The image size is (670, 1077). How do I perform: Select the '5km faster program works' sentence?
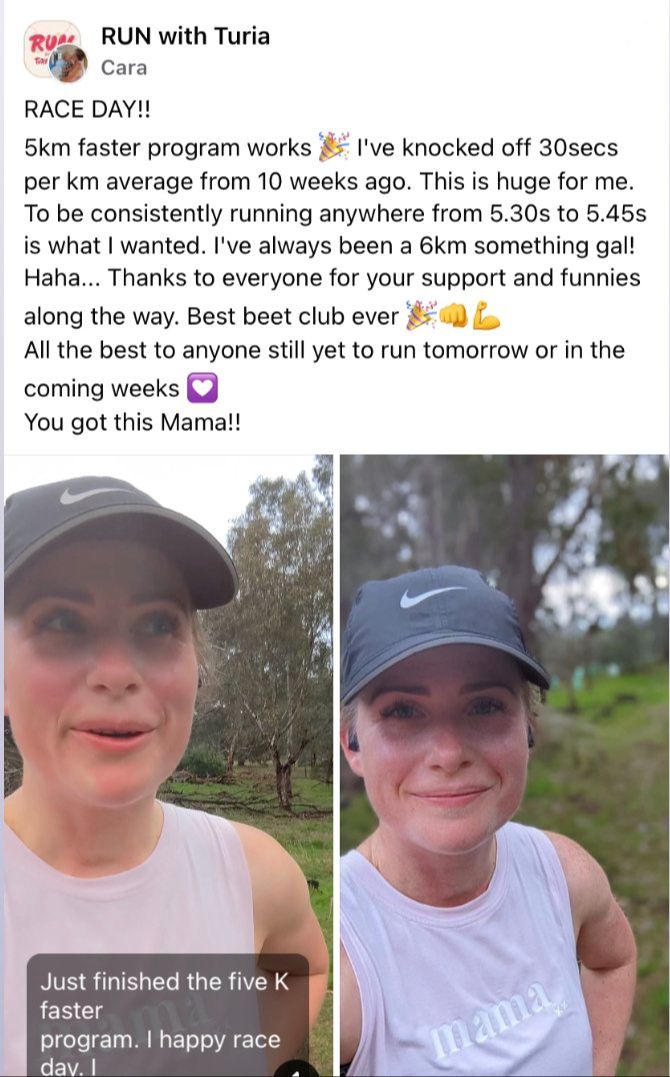168,148
